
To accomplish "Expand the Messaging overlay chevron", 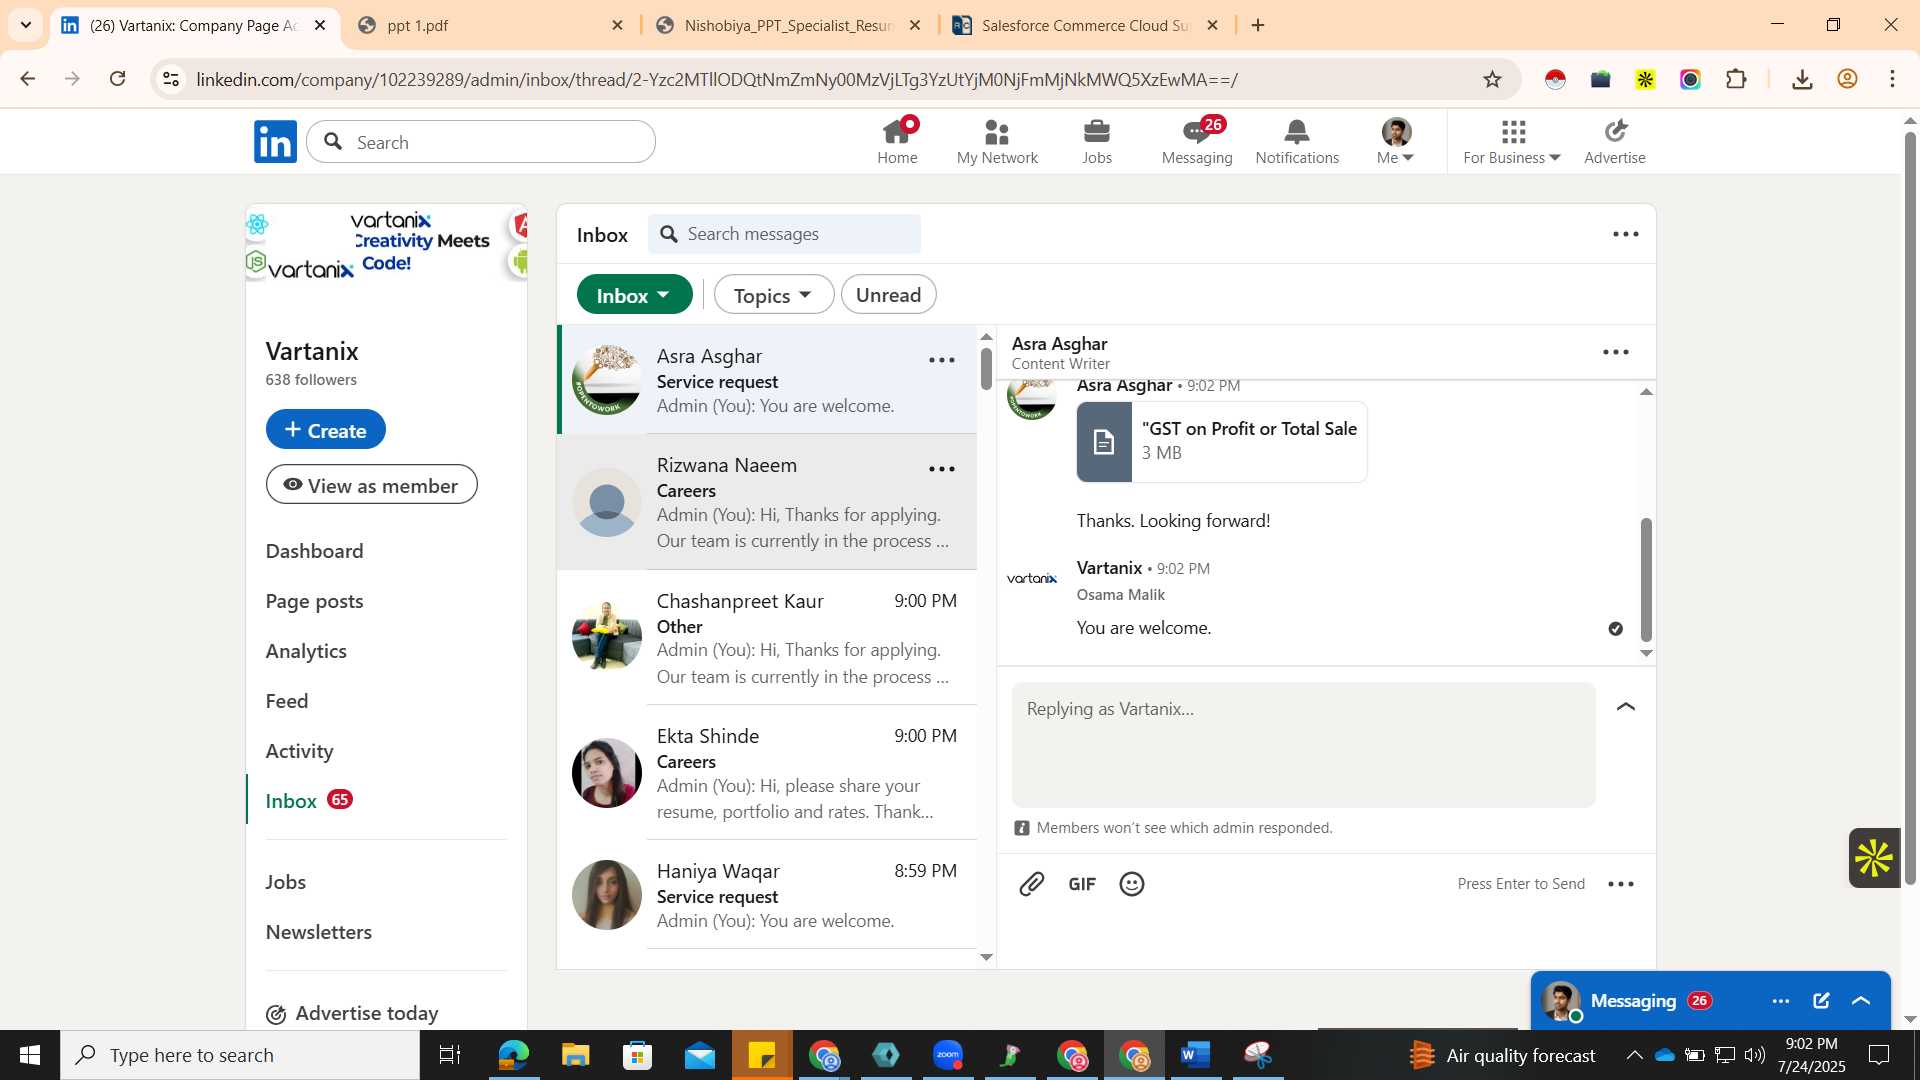I will [x=1861, y=1001].
